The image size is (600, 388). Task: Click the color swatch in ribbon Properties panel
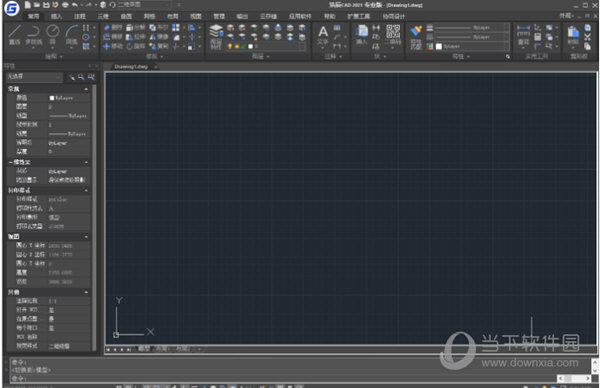(439, 46)
